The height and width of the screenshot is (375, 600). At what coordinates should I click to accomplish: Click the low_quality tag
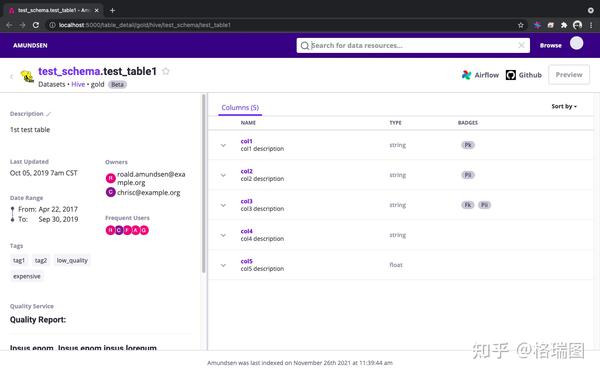coord(72,261)
